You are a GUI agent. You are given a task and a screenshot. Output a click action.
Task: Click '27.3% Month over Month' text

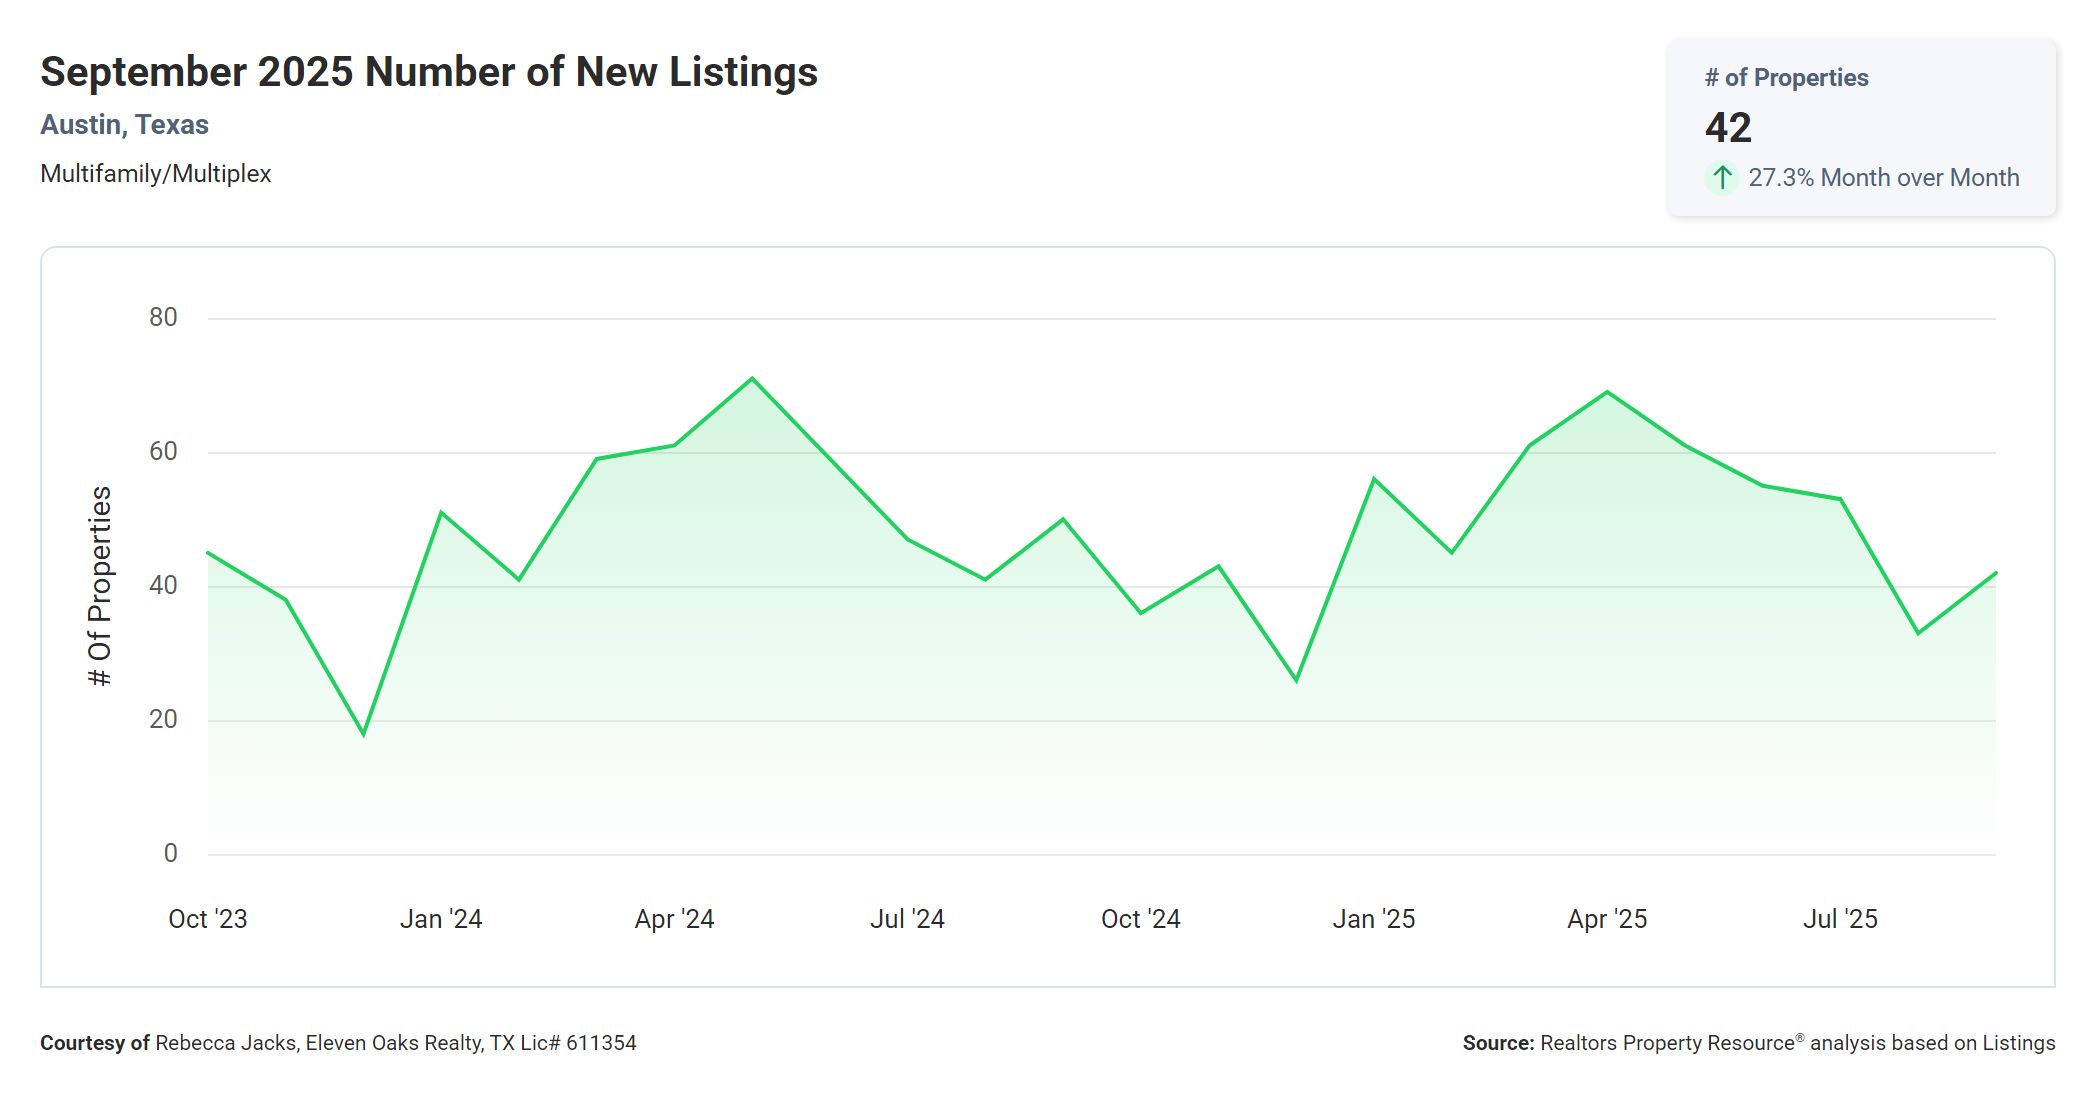click(1883, 178)
